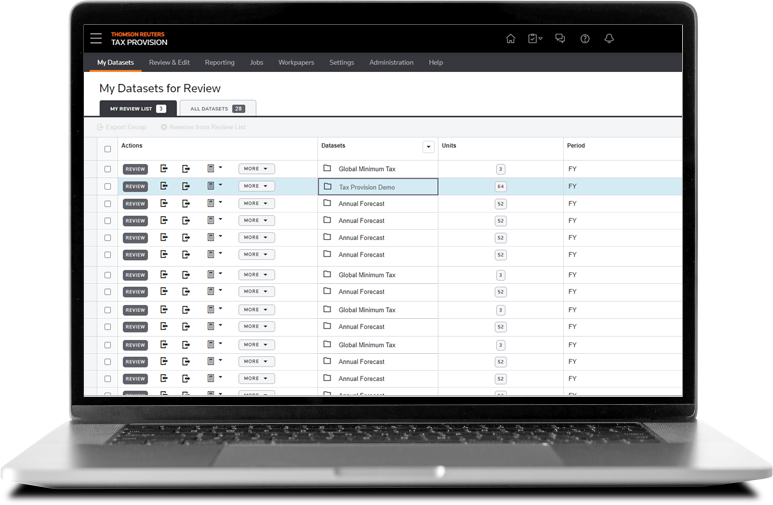Viewport: 773px width, 505px height.
Task: Click the first export icon in the Tax Provision Demo row
Action: [164, 186]
